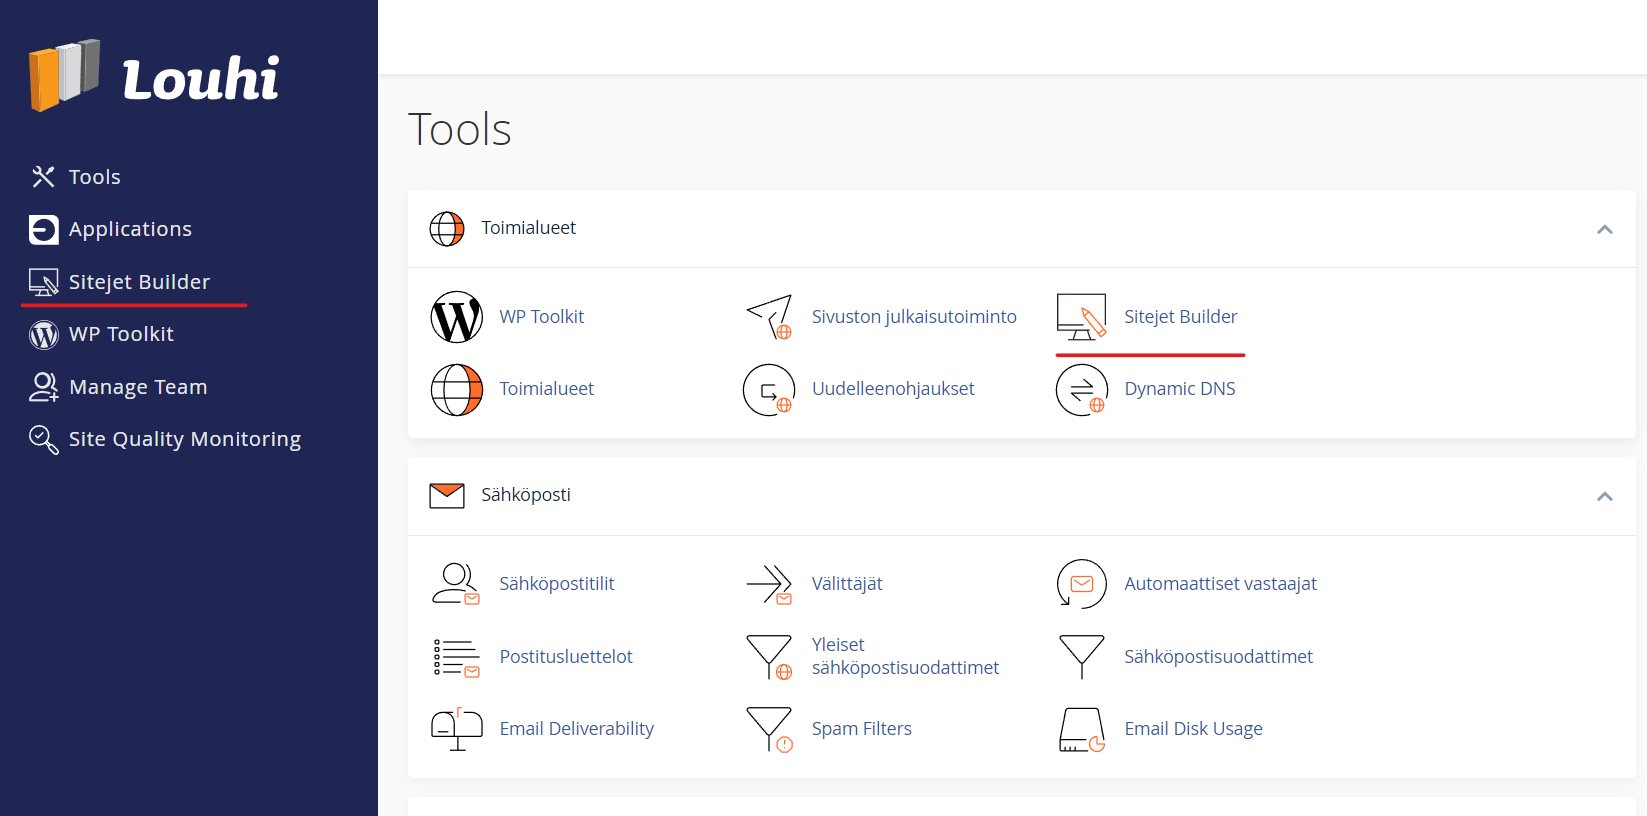The width and height of the screenshot is (1647, 816).
Task: Click the Postitusluettelot link
Action: tap(566, 657)
